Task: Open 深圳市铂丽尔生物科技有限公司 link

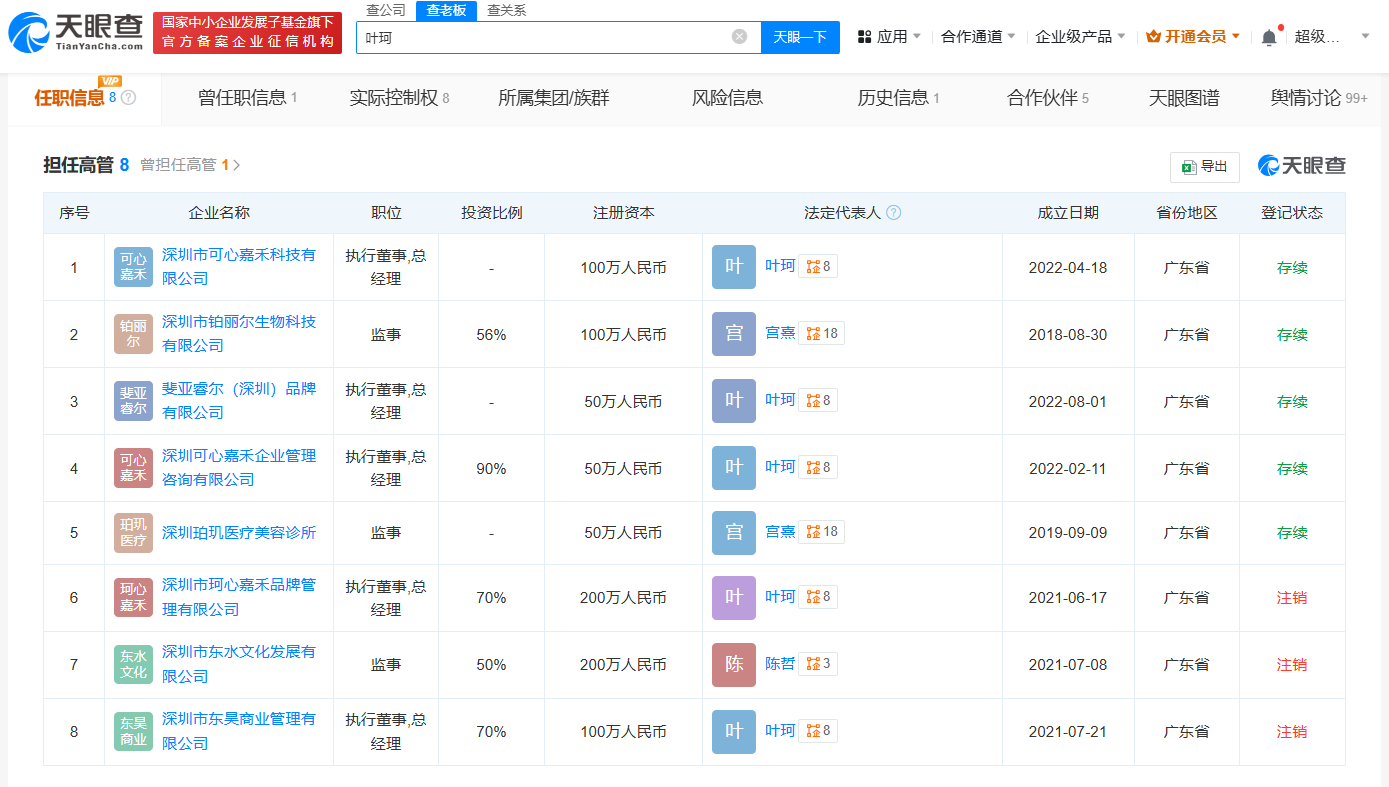Action: [x=239, y=334]
